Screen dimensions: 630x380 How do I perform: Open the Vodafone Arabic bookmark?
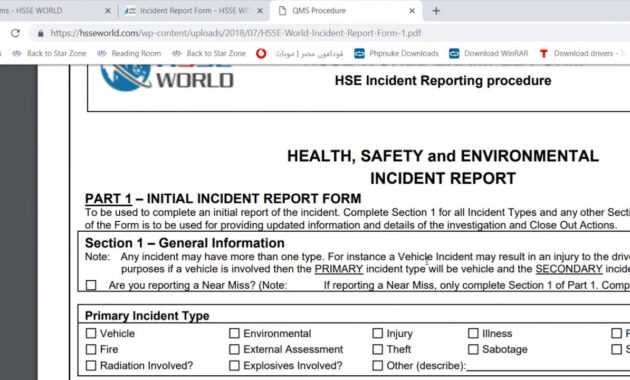coord(300,53)
